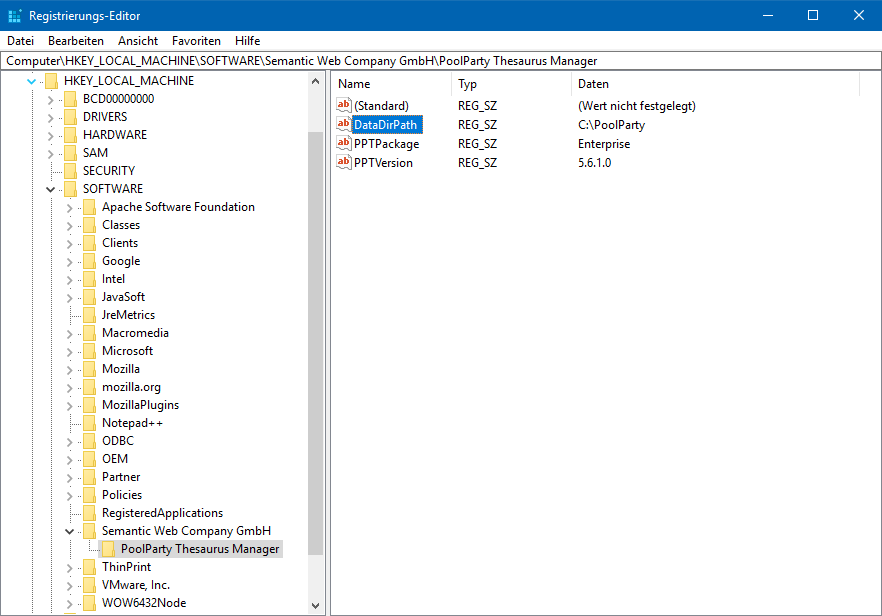Screen dimensions: 882x616
Task: Click the HARDWARE folder icon
Action: (x=70, y=135)
